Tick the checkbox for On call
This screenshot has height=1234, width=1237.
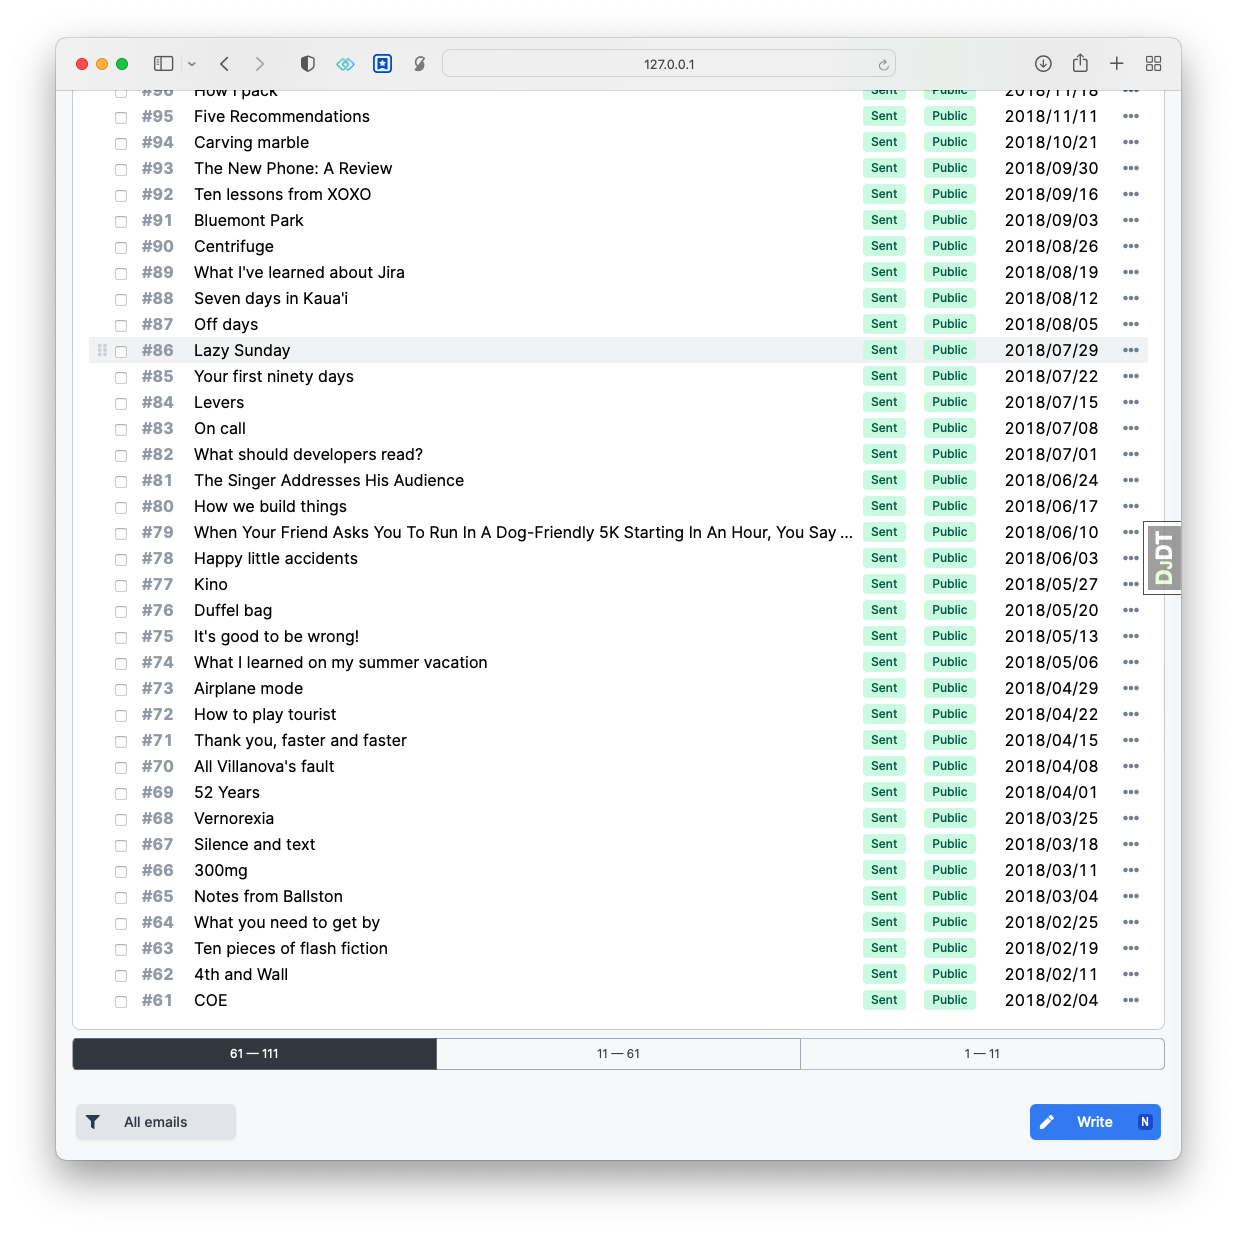(121, 429)
